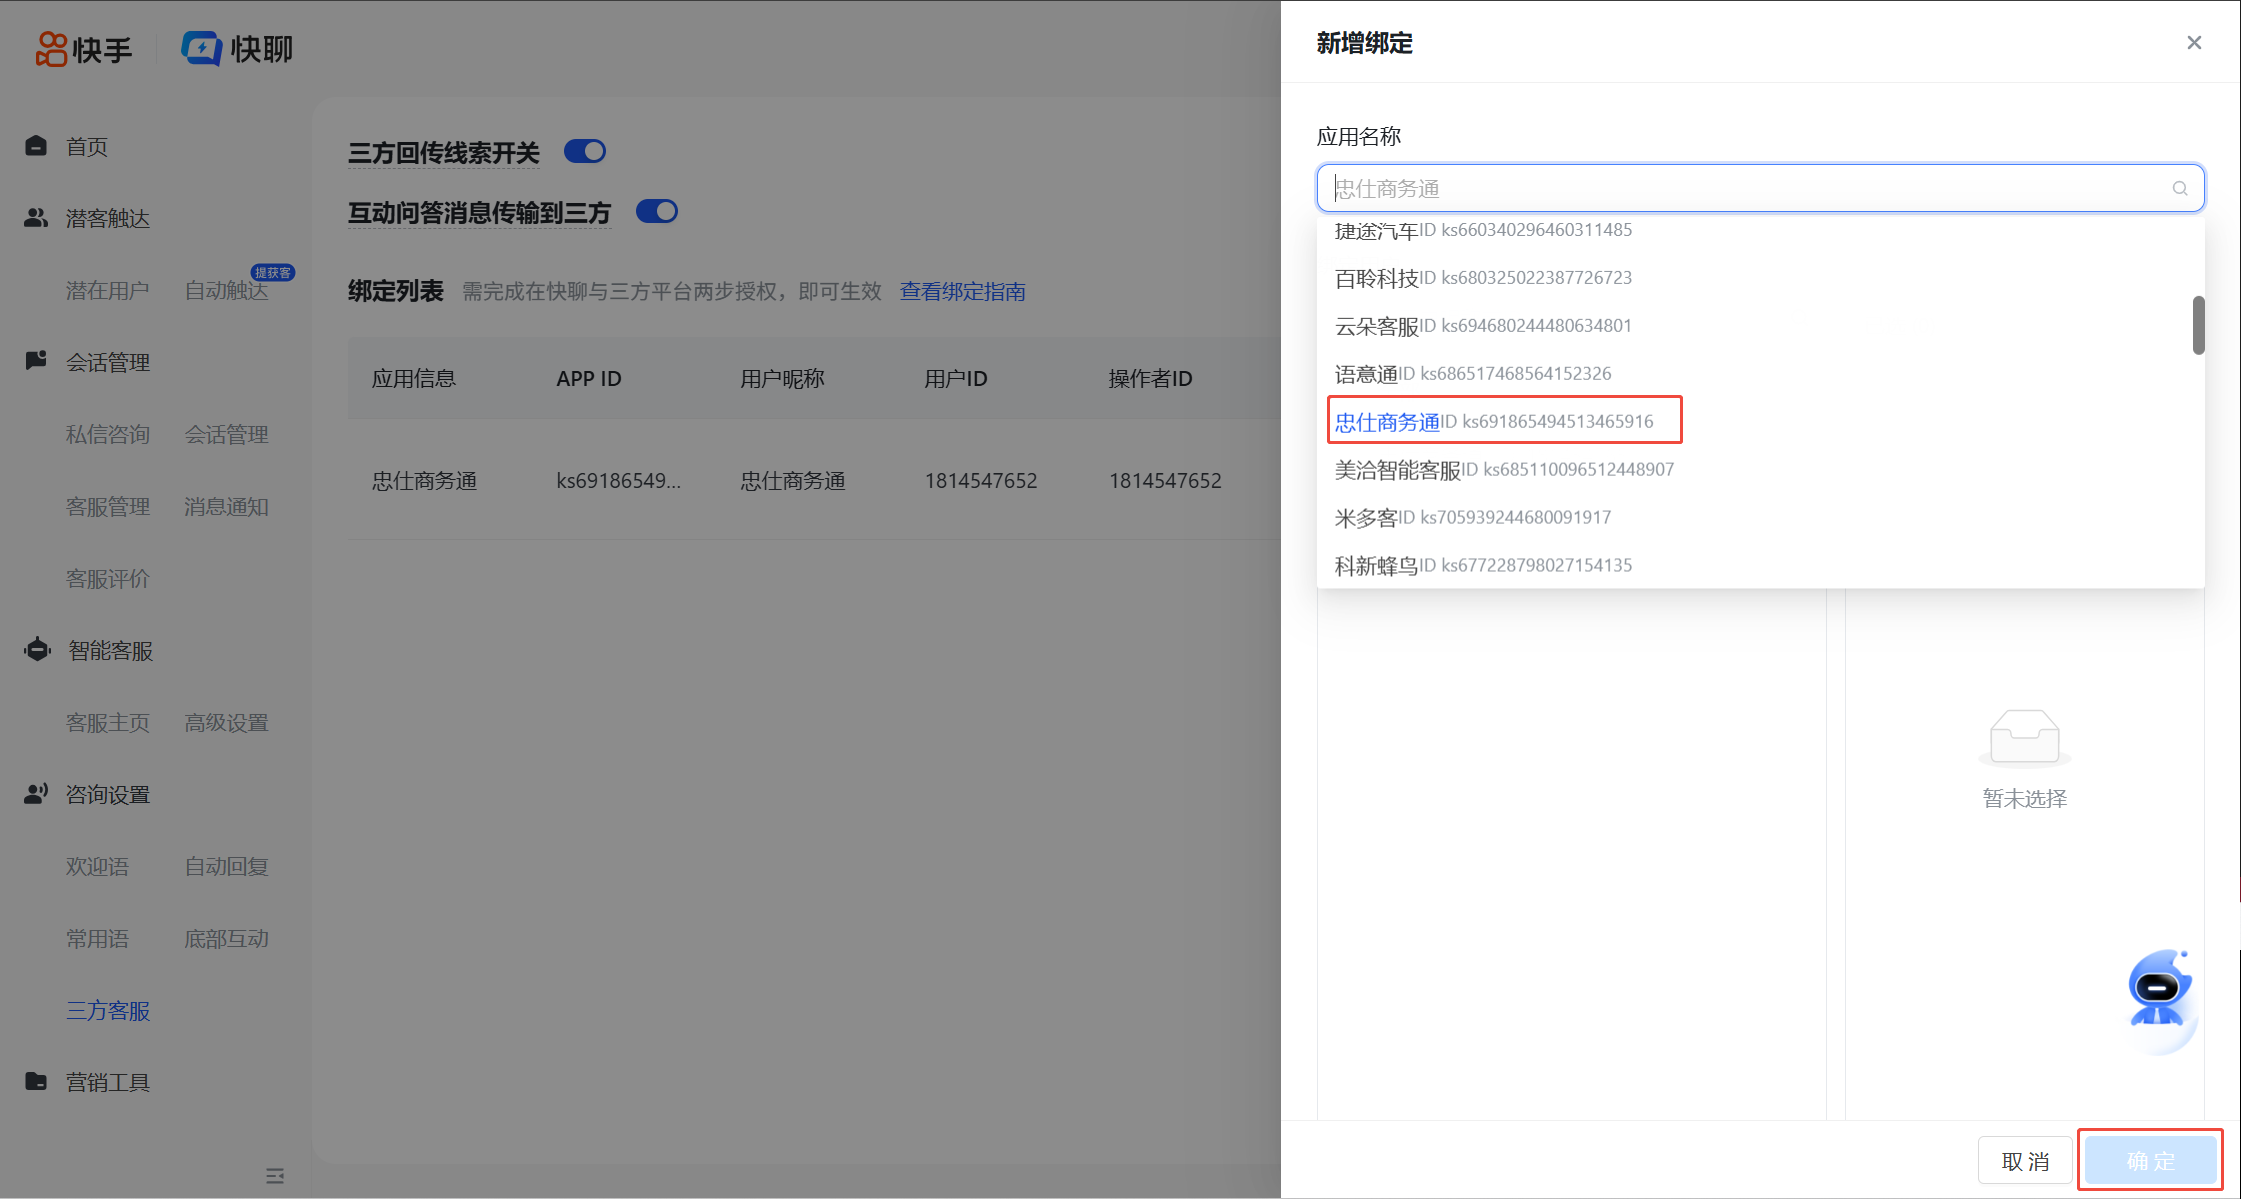This screenshot has width=2241, height=1199.
Task: Click the 潜客触达 people icon
Action: pos(36,218)
